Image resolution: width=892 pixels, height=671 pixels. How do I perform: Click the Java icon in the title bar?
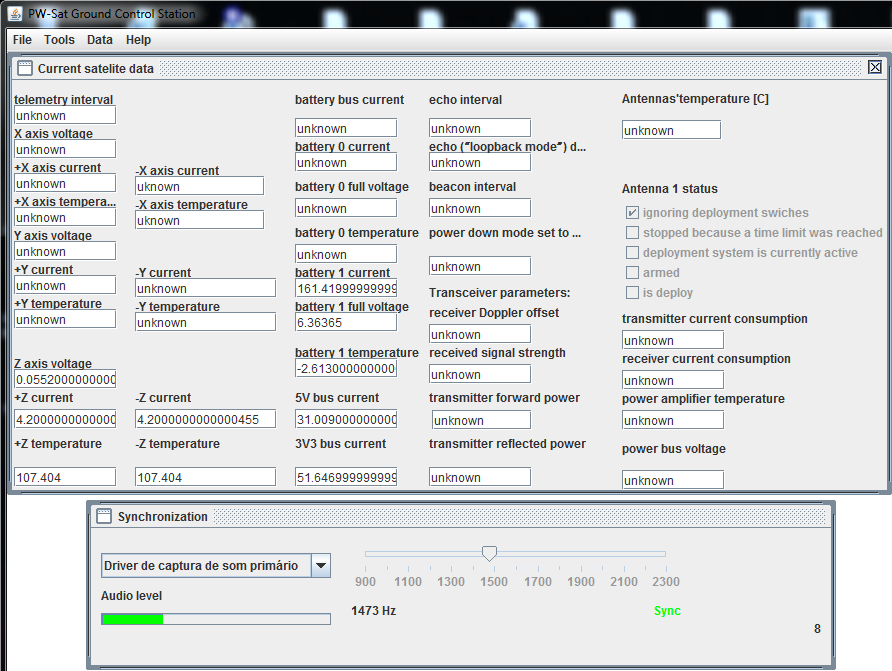(15, 14)
